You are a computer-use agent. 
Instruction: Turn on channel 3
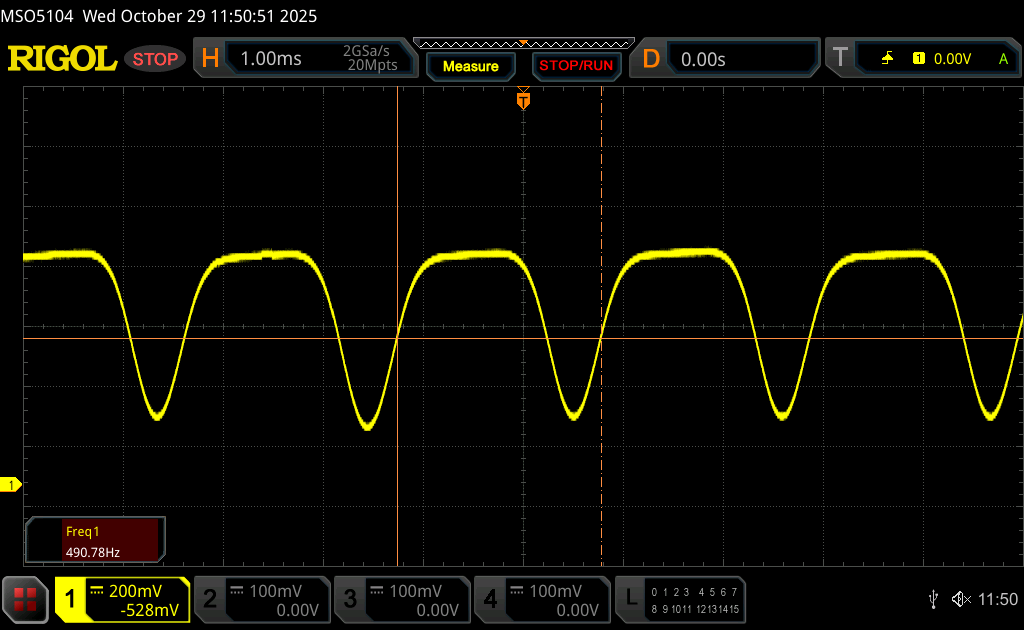[x=401, y=599]
